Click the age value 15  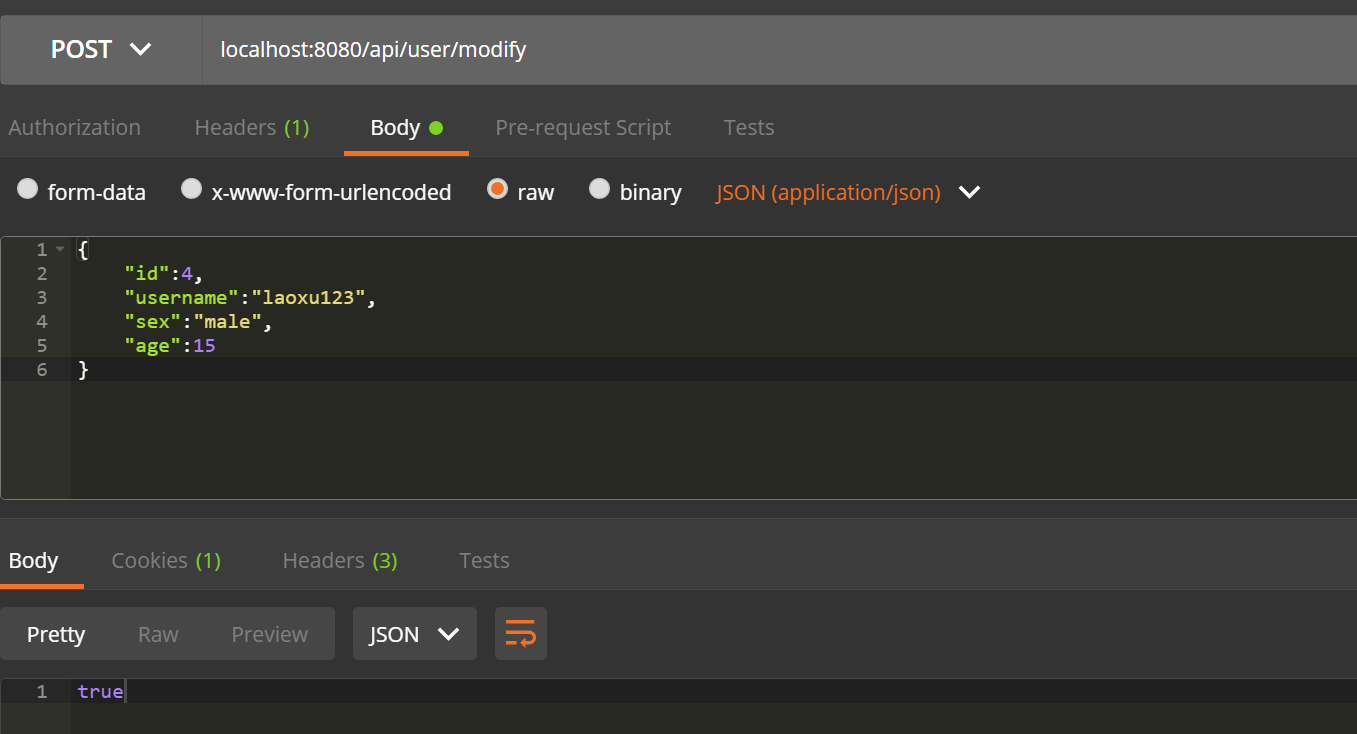tap(205, 346)
